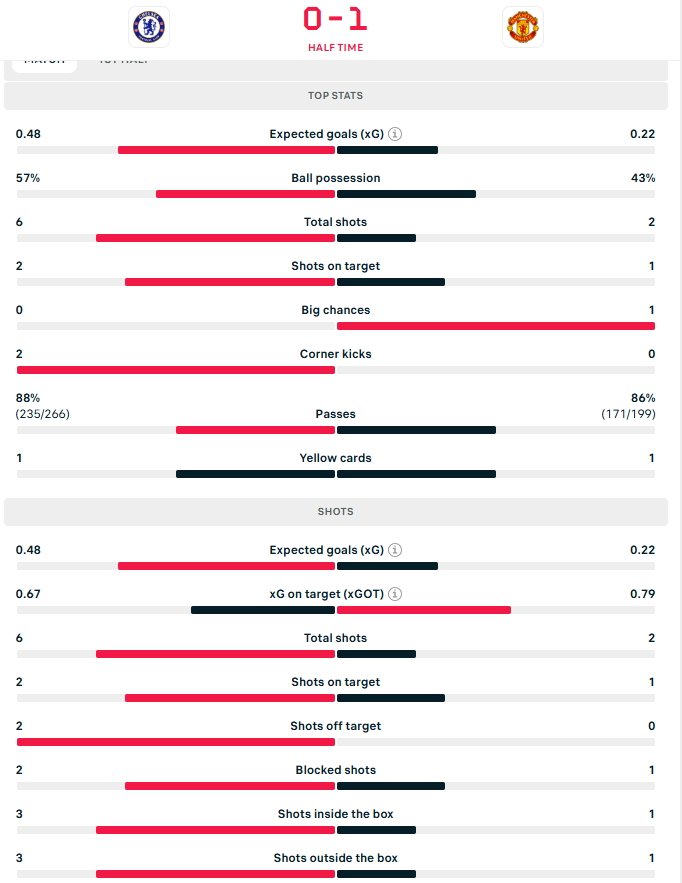Click the Chelsea club crest
This screenshot has height=883, width=682.
(149, 27)
